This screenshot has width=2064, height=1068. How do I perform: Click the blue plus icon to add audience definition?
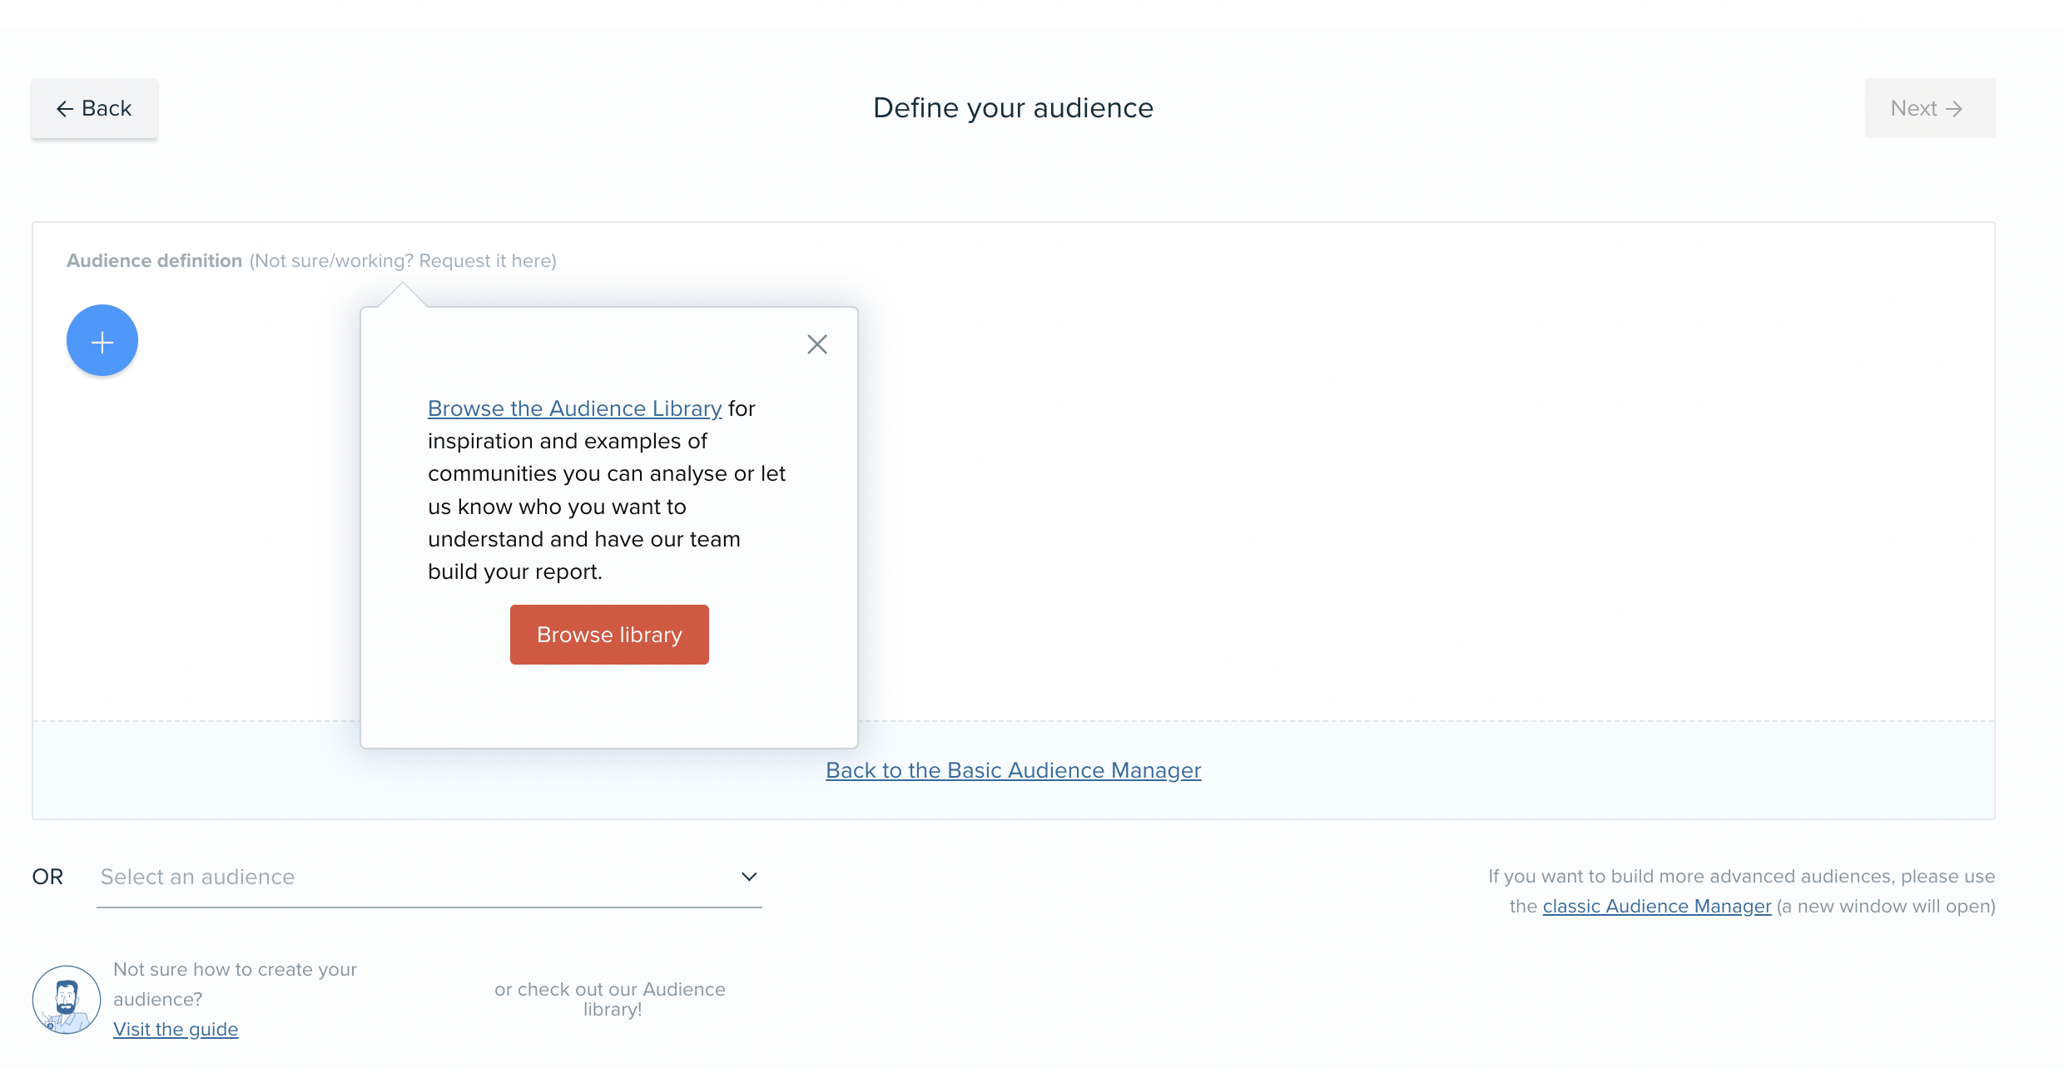(101, 340)
